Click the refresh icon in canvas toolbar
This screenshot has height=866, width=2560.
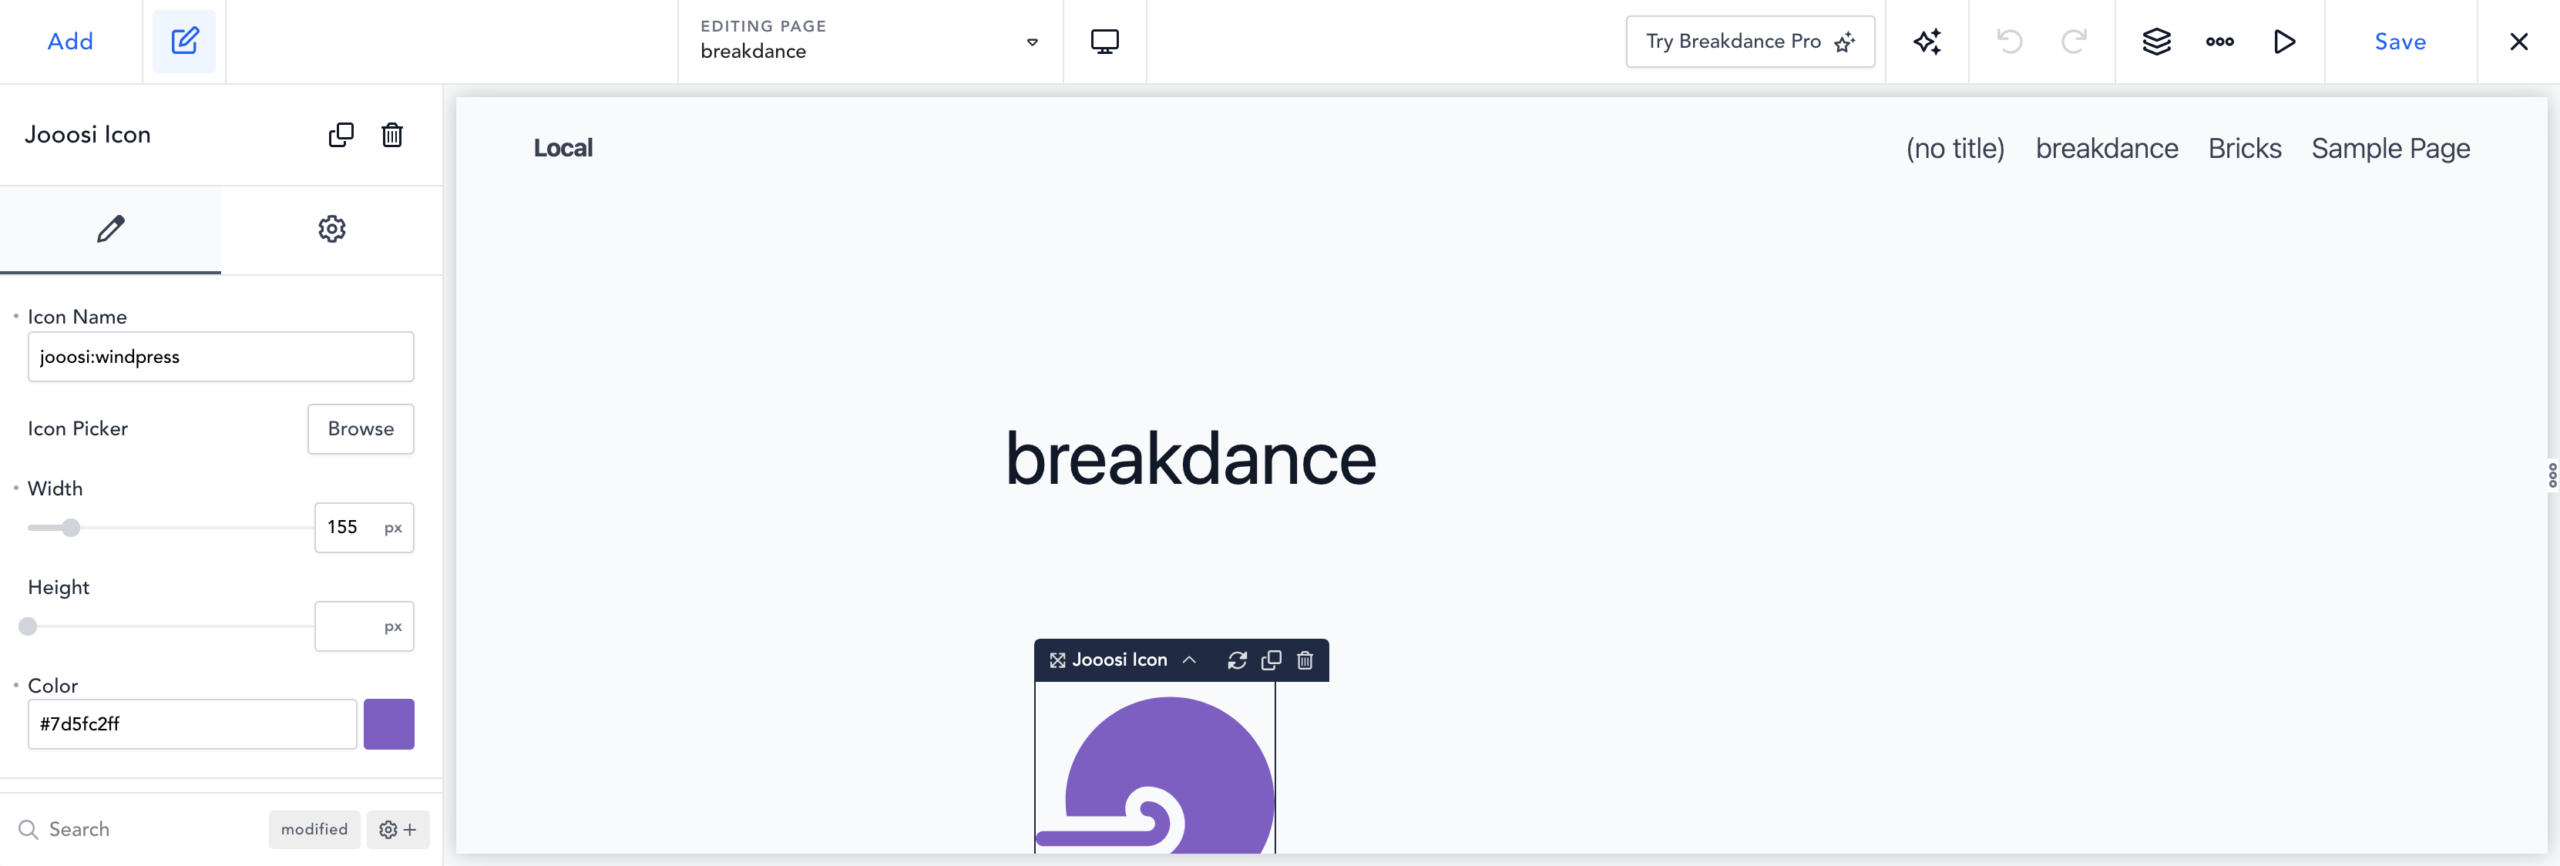1237,660
